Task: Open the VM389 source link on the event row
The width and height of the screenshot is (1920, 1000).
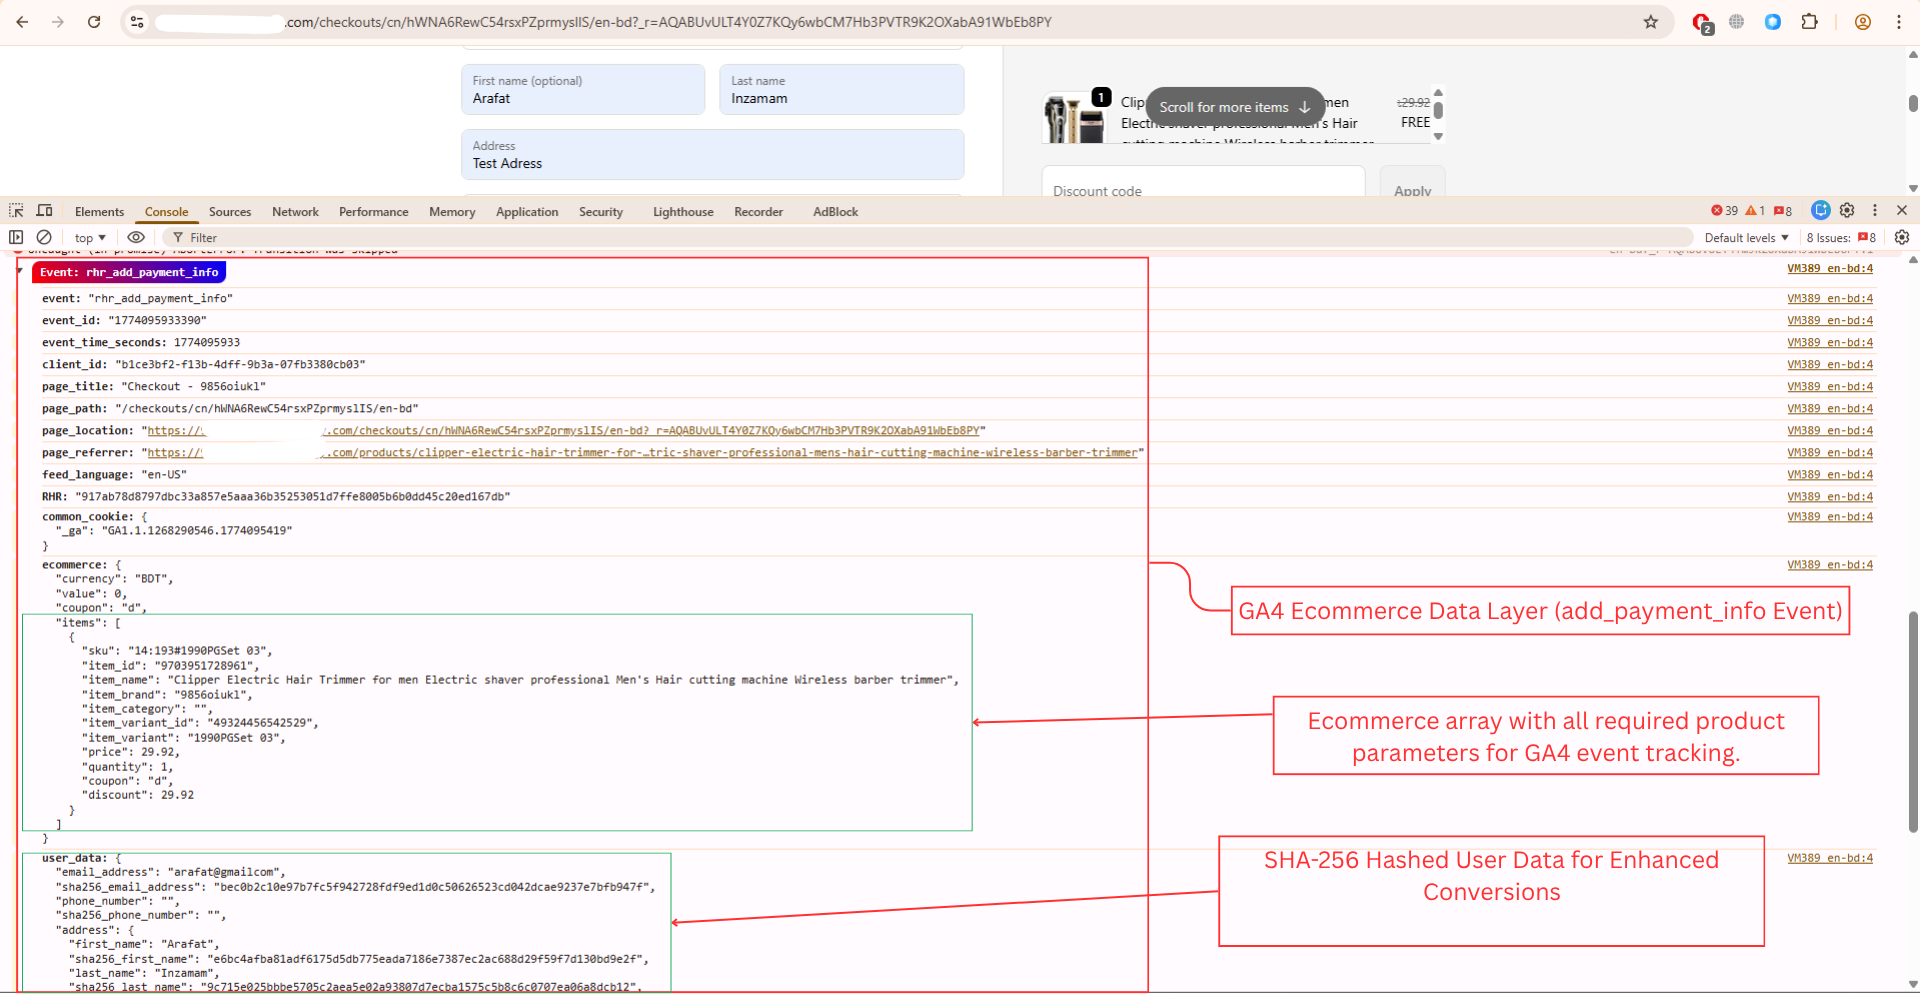Action: point(1830,298)
